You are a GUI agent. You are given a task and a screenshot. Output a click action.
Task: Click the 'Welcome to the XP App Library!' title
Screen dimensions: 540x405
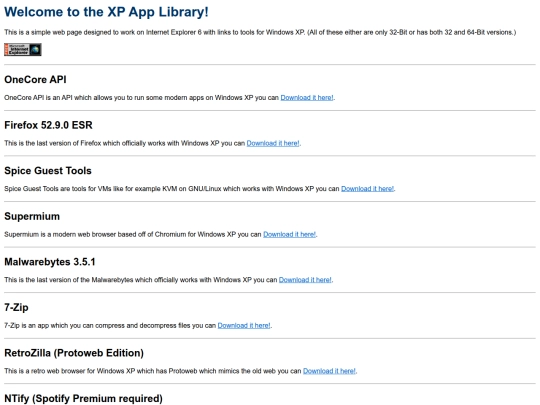coord(106,12)
